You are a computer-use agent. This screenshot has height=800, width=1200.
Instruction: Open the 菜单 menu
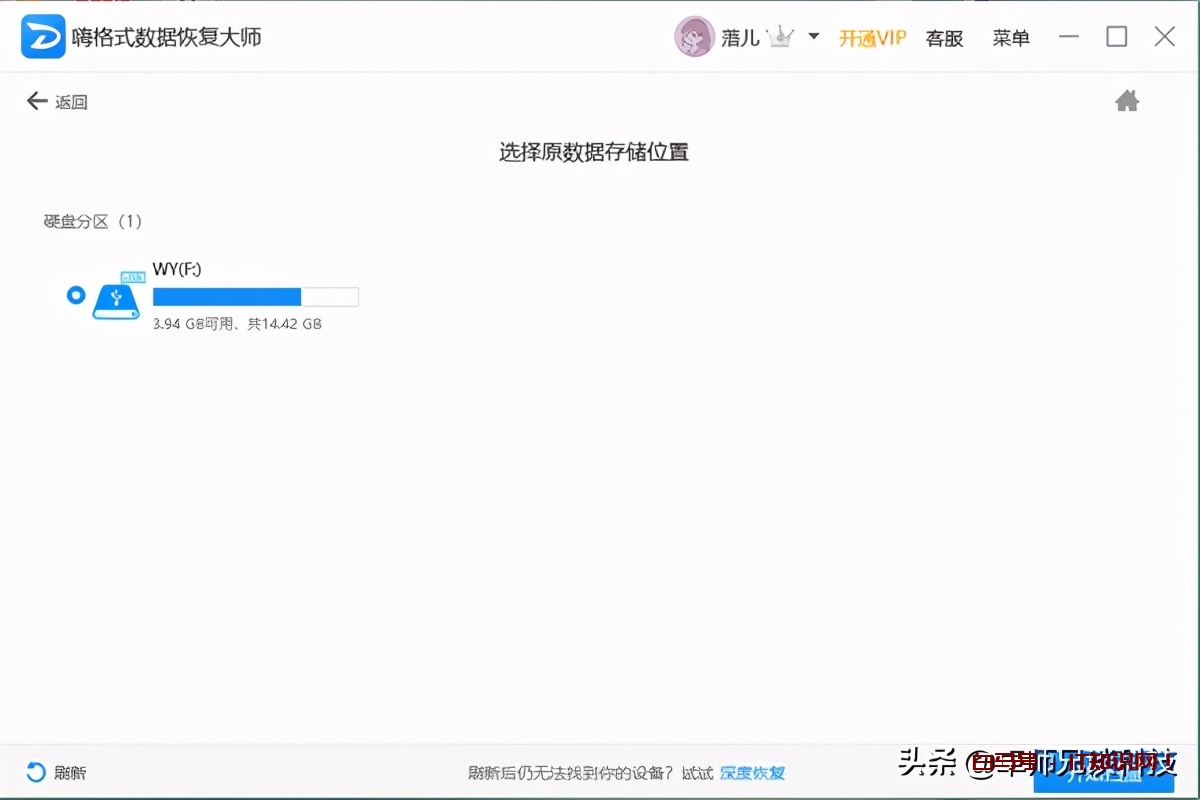1010,37
